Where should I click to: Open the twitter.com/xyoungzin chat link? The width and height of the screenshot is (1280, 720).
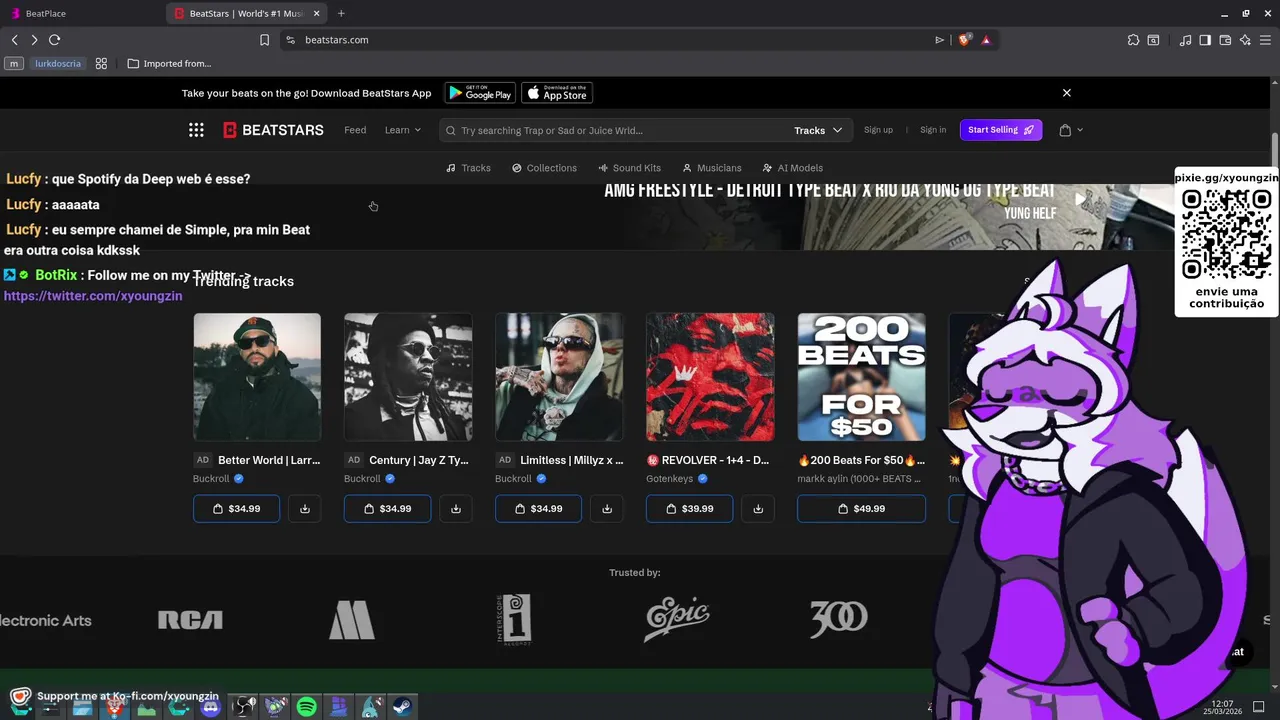point(93,296)
